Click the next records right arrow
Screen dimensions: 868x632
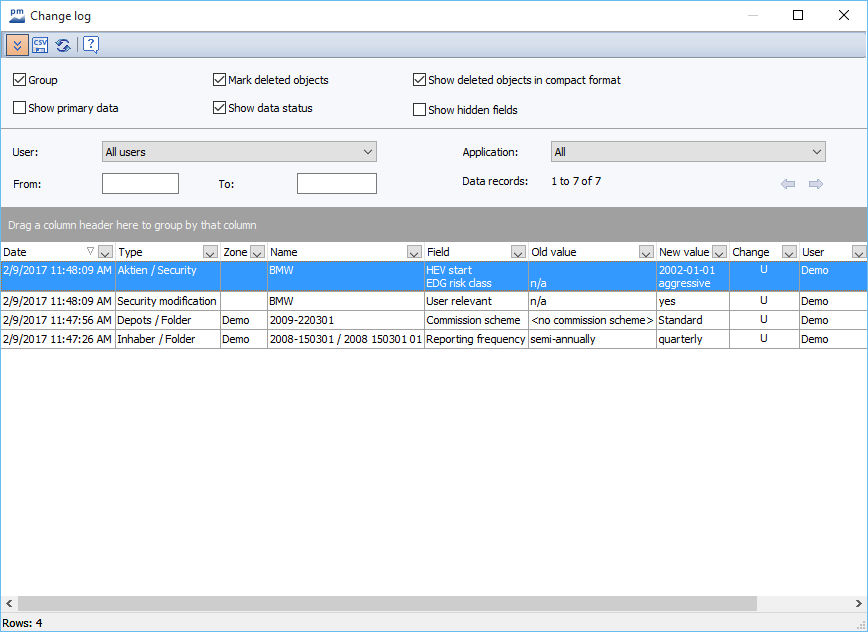[816, 184]
